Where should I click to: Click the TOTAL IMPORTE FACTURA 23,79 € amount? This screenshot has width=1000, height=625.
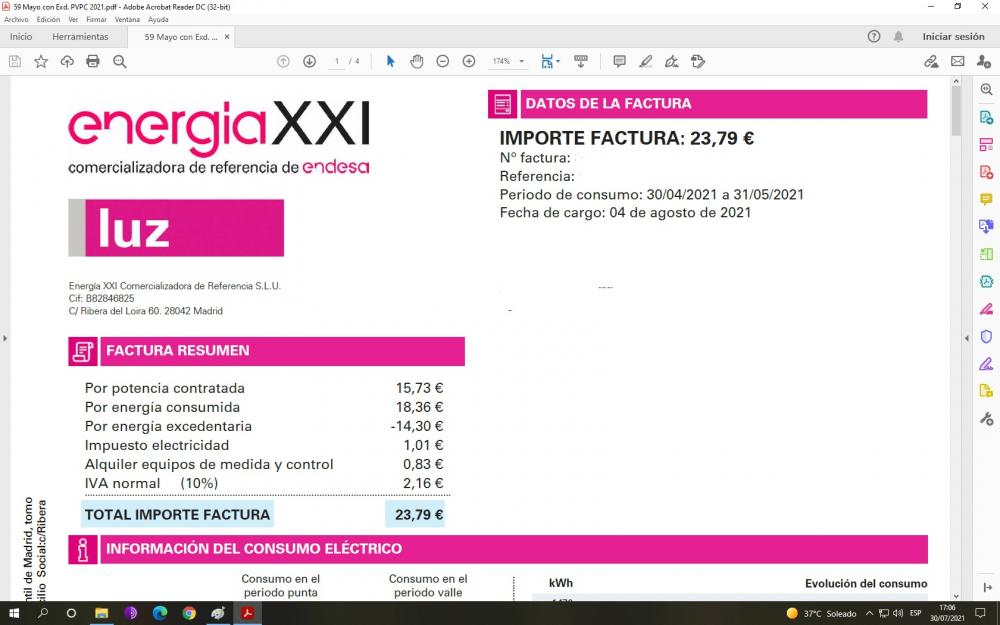[x=418, y=515]
